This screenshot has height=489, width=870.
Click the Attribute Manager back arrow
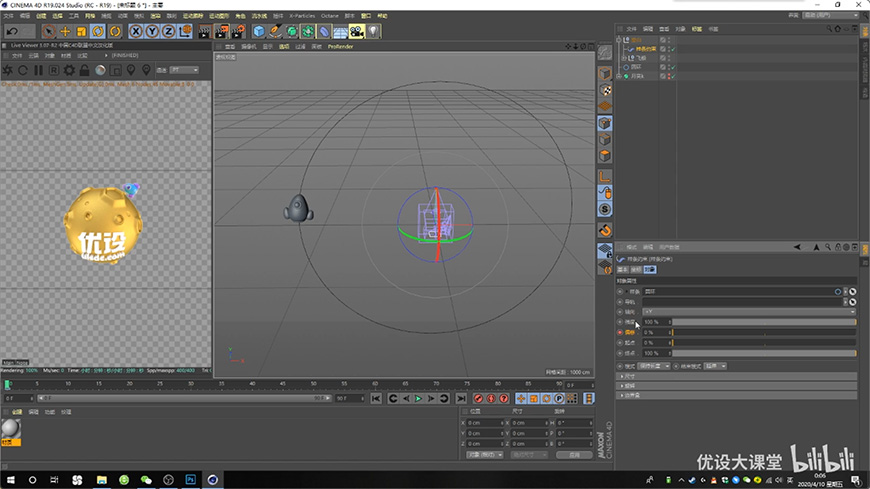(x=797, y=248)
